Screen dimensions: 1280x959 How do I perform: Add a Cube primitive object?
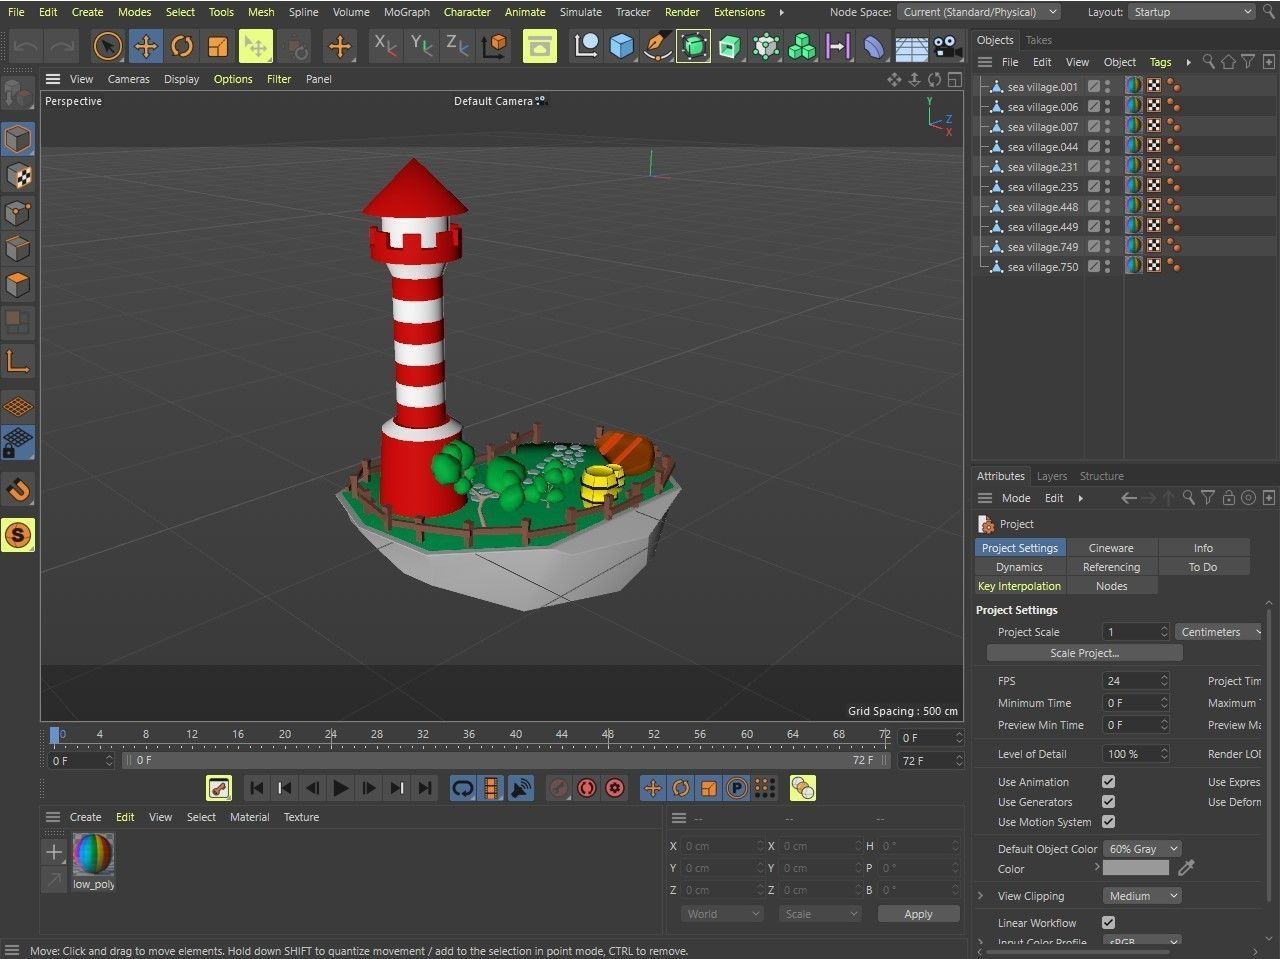tap(622, 46)
